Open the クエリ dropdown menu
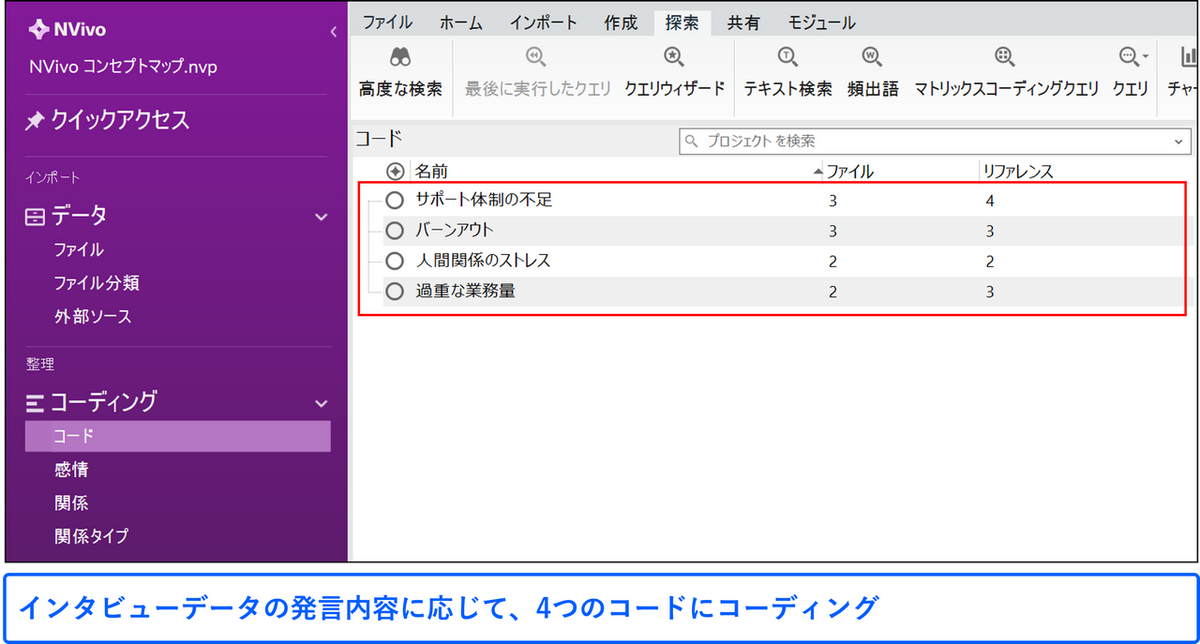 point(1132,58)
